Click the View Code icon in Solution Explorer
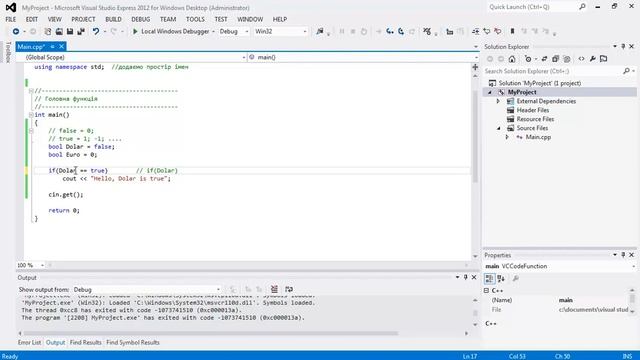Screen dimensions: 640x360 581,59
